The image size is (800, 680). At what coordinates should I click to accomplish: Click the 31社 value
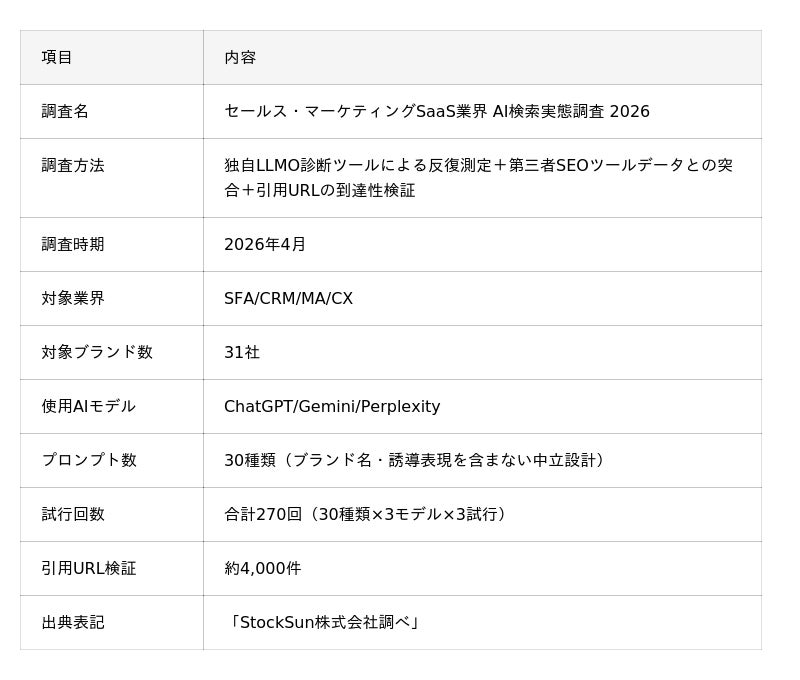[242, 352]
